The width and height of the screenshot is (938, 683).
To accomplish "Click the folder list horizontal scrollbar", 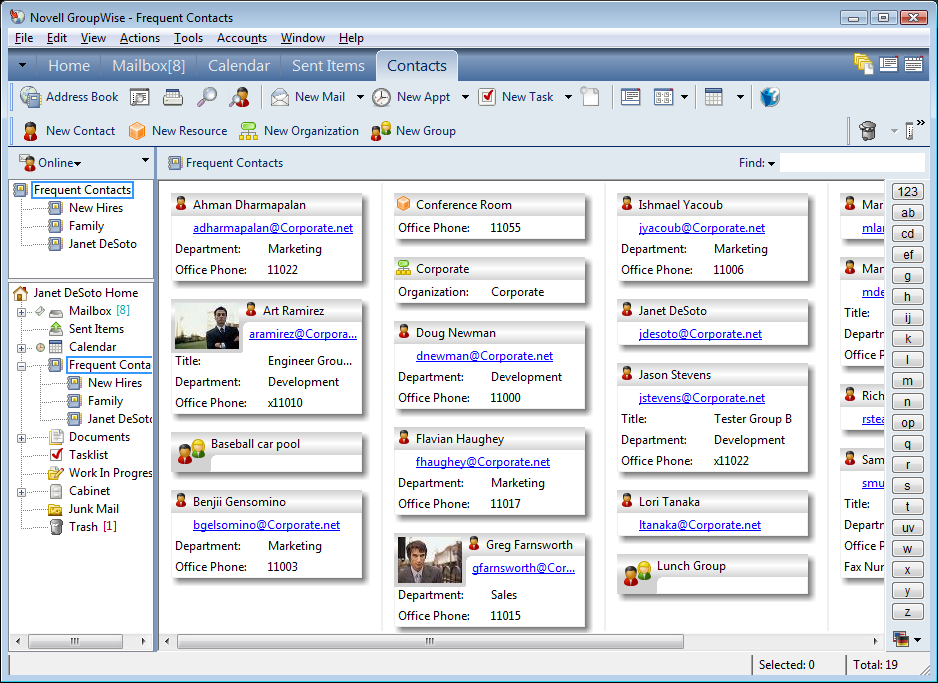I will (x=75, y=641).
